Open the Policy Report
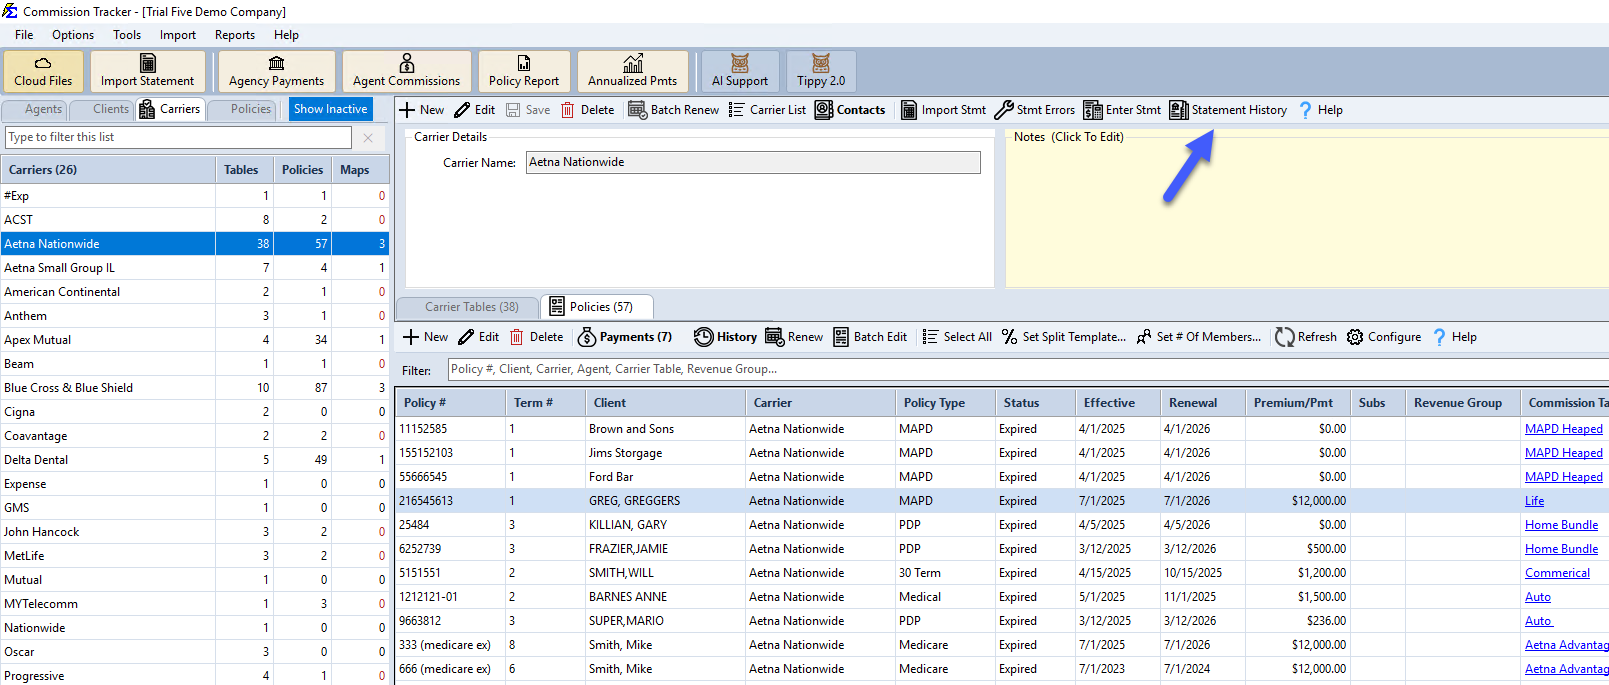Image resolution: width=1609 pixels, height=685 pixels. (x=524, y=71)
